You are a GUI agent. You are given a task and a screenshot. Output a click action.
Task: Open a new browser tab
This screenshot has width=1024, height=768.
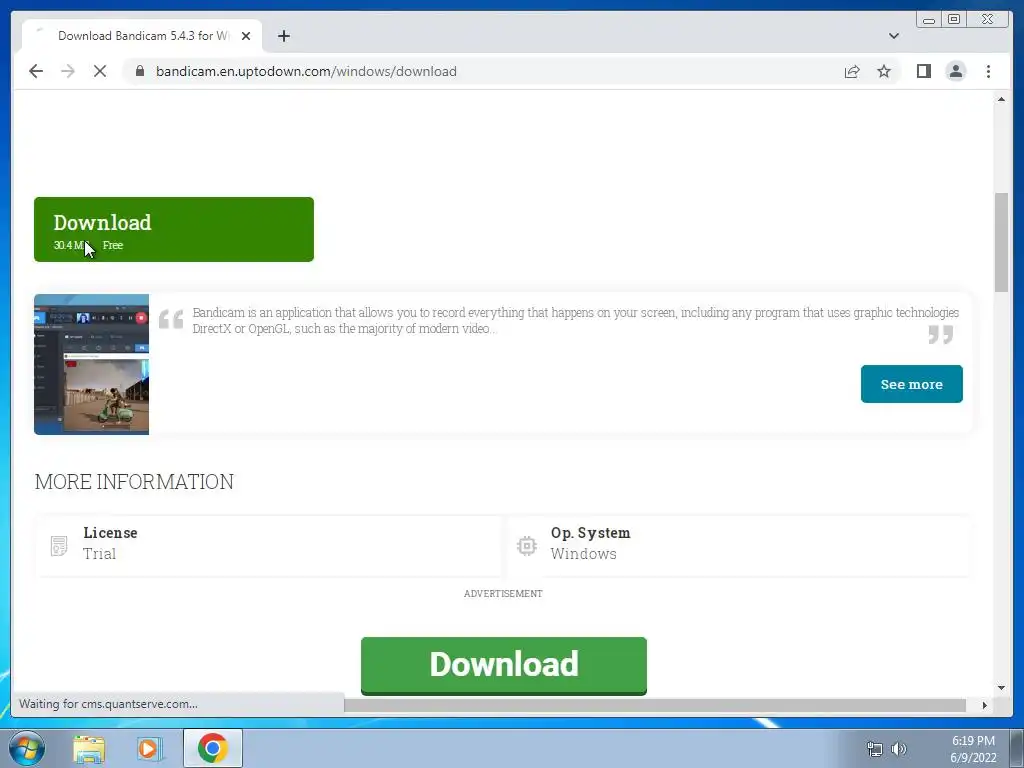(283, 36)
